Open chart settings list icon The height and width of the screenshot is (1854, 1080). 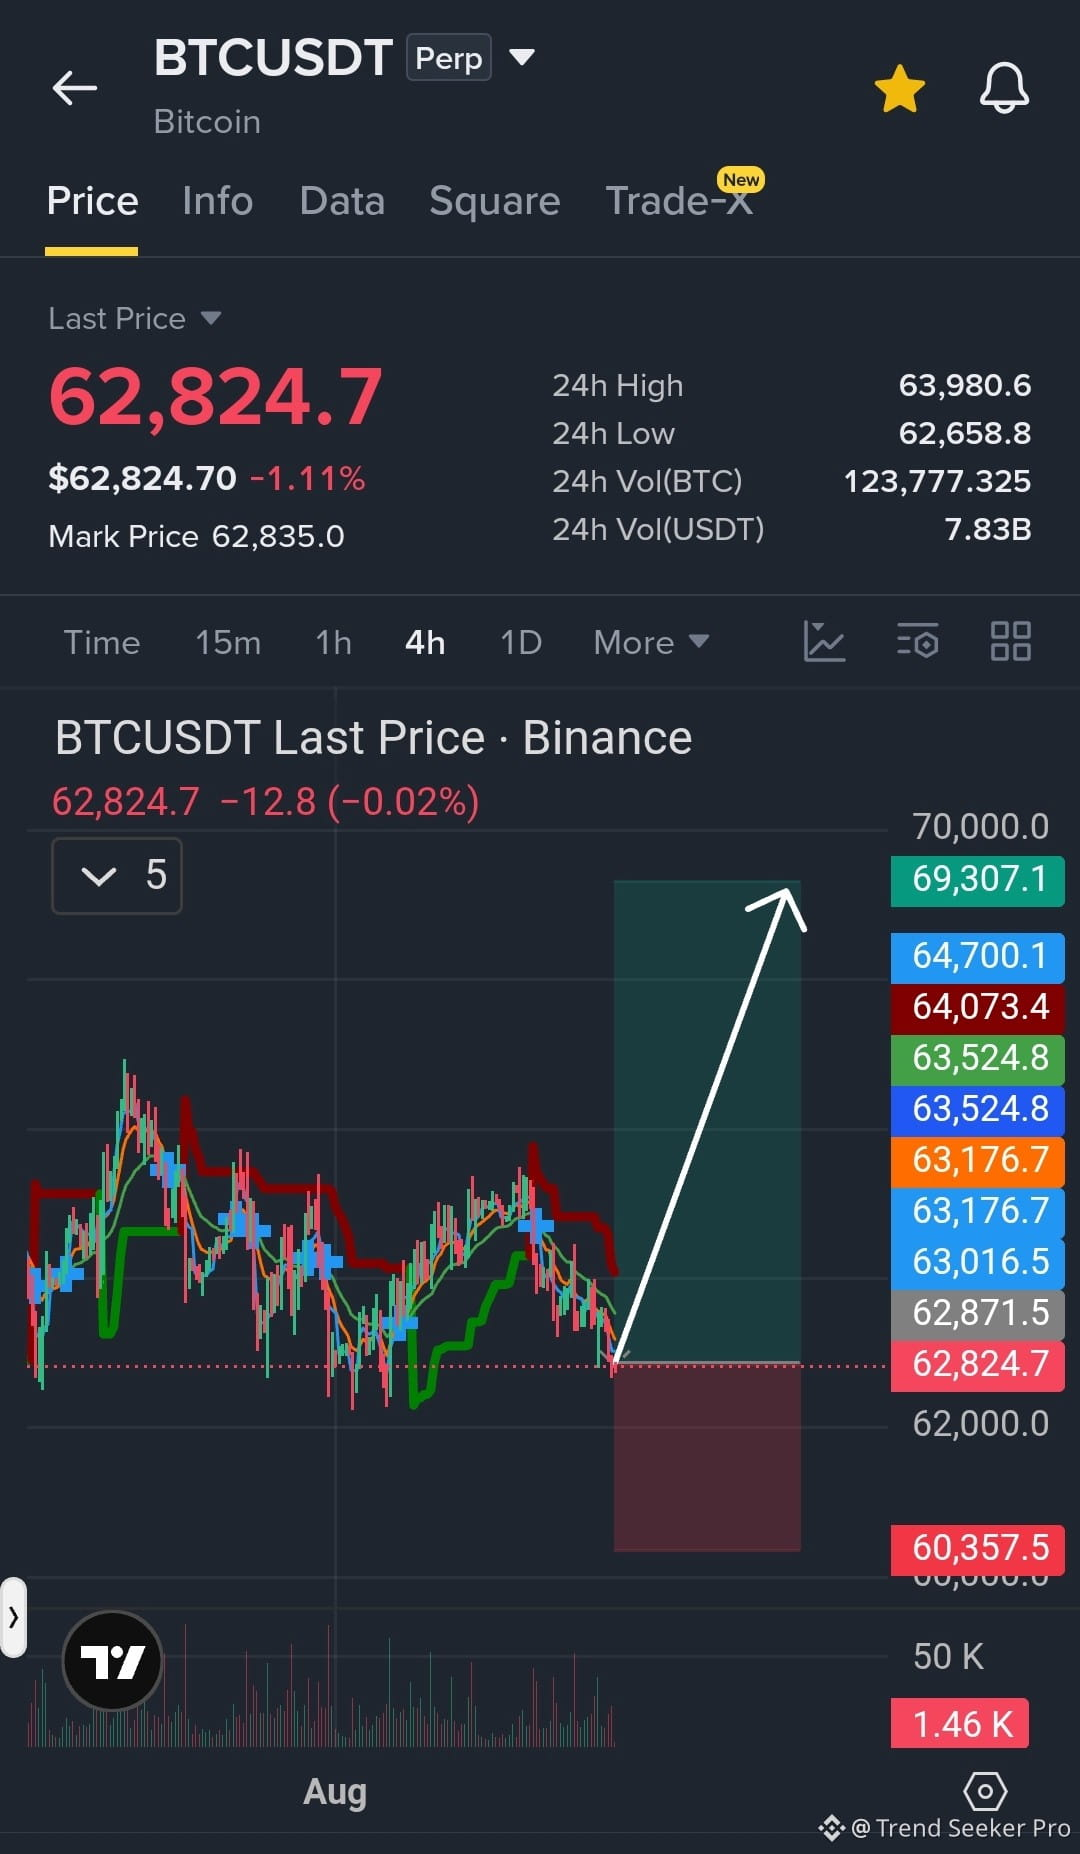click(x=917, y=641)
